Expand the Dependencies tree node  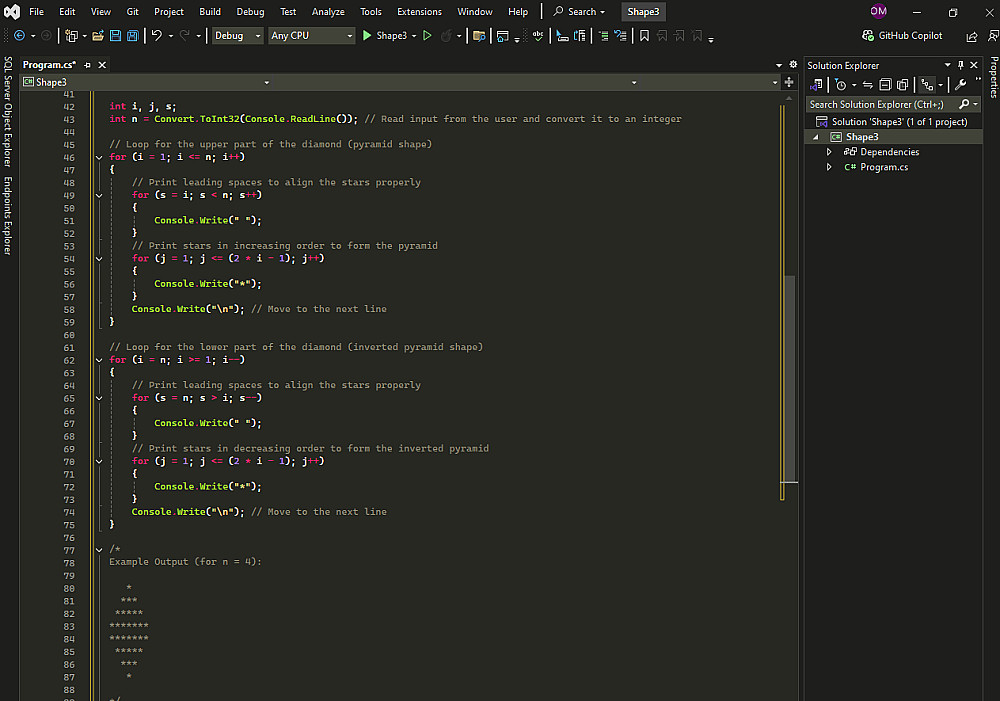tap(829, 152)
